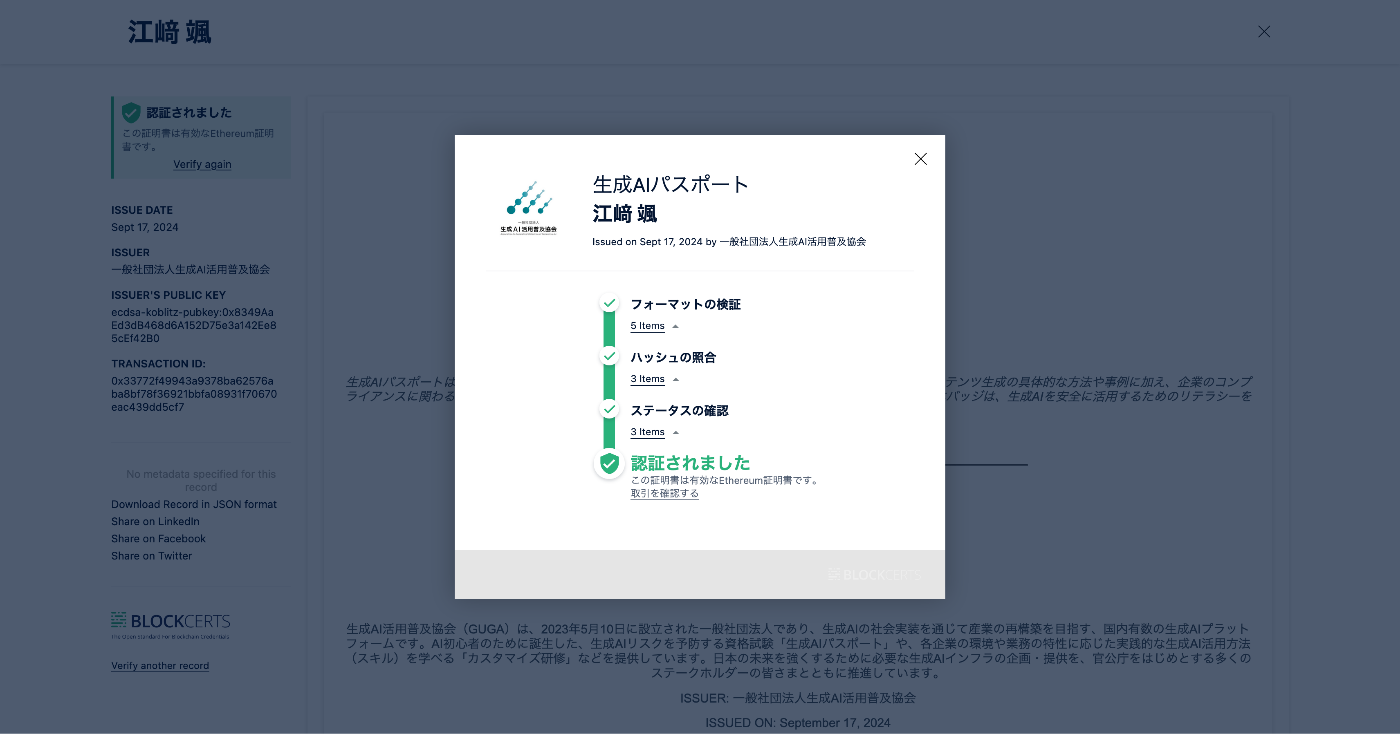This screenshot has height=734, width=1400.
Task: Click the ISSUER value in the sidebar
Action: click(x=191, y=270)
